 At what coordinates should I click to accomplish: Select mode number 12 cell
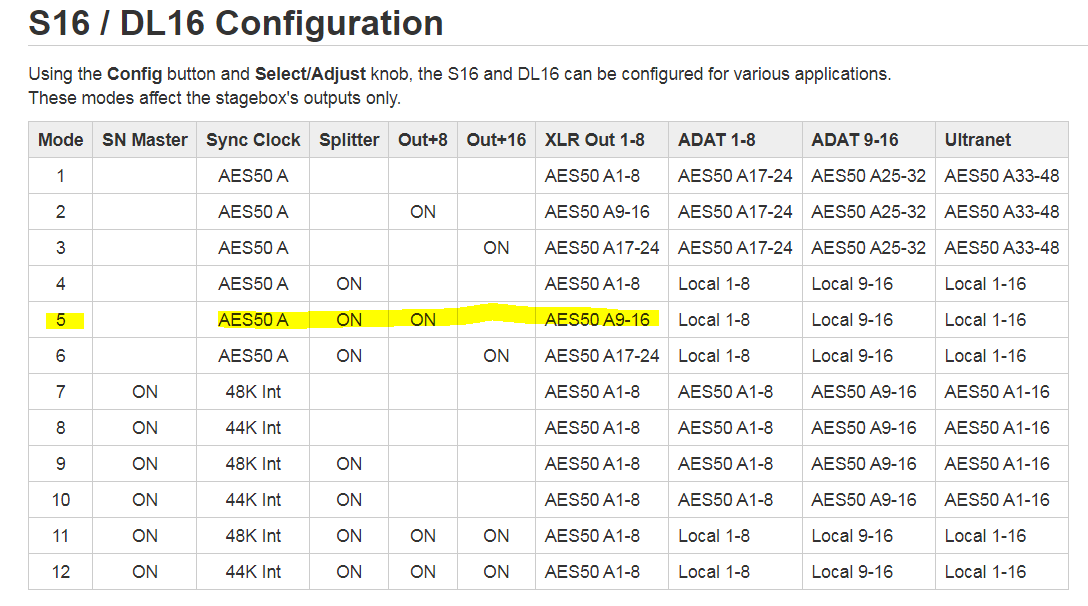point(60,572)
